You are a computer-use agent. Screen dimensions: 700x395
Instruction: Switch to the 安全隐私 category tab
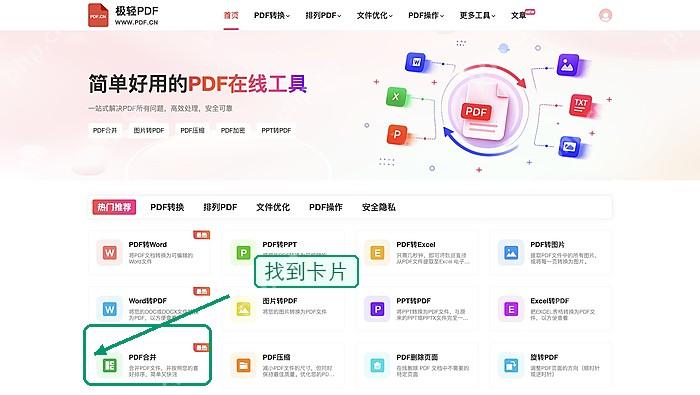pos(379,207)
